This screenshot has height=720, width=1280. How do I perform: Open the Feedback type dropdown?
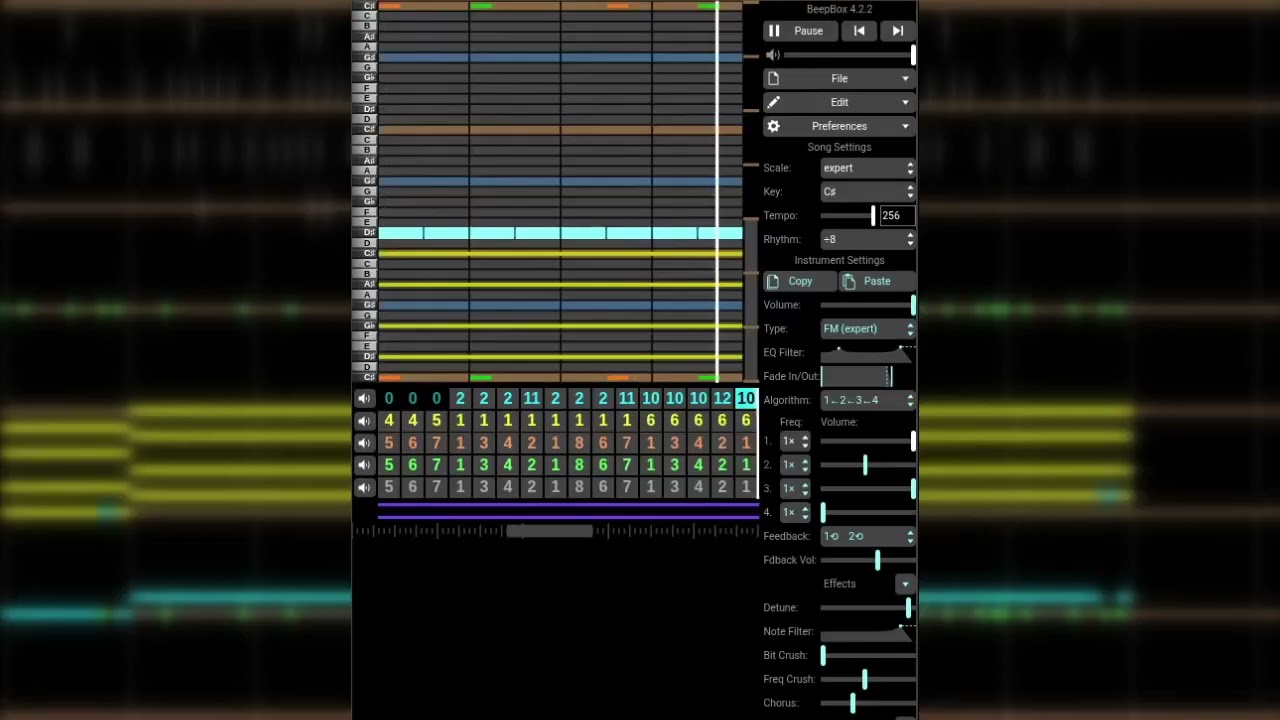(868, 536)
